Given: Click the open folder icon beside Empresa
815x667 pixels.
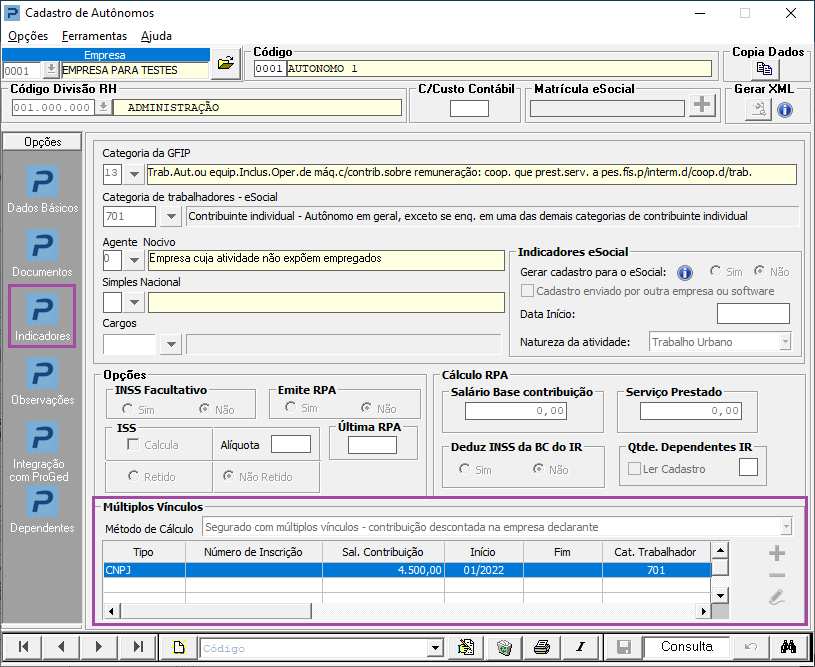Looking at the screenshot, I should pyautogui.click(x=226, y=63).
